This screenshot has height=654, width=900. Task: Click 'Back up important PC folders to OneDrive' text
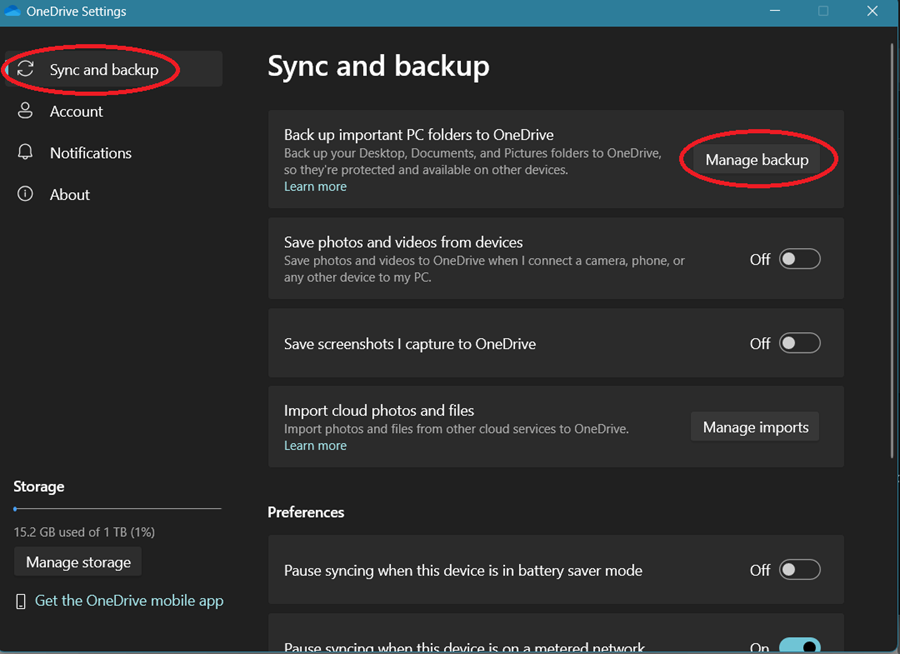[x=419, y=134]
